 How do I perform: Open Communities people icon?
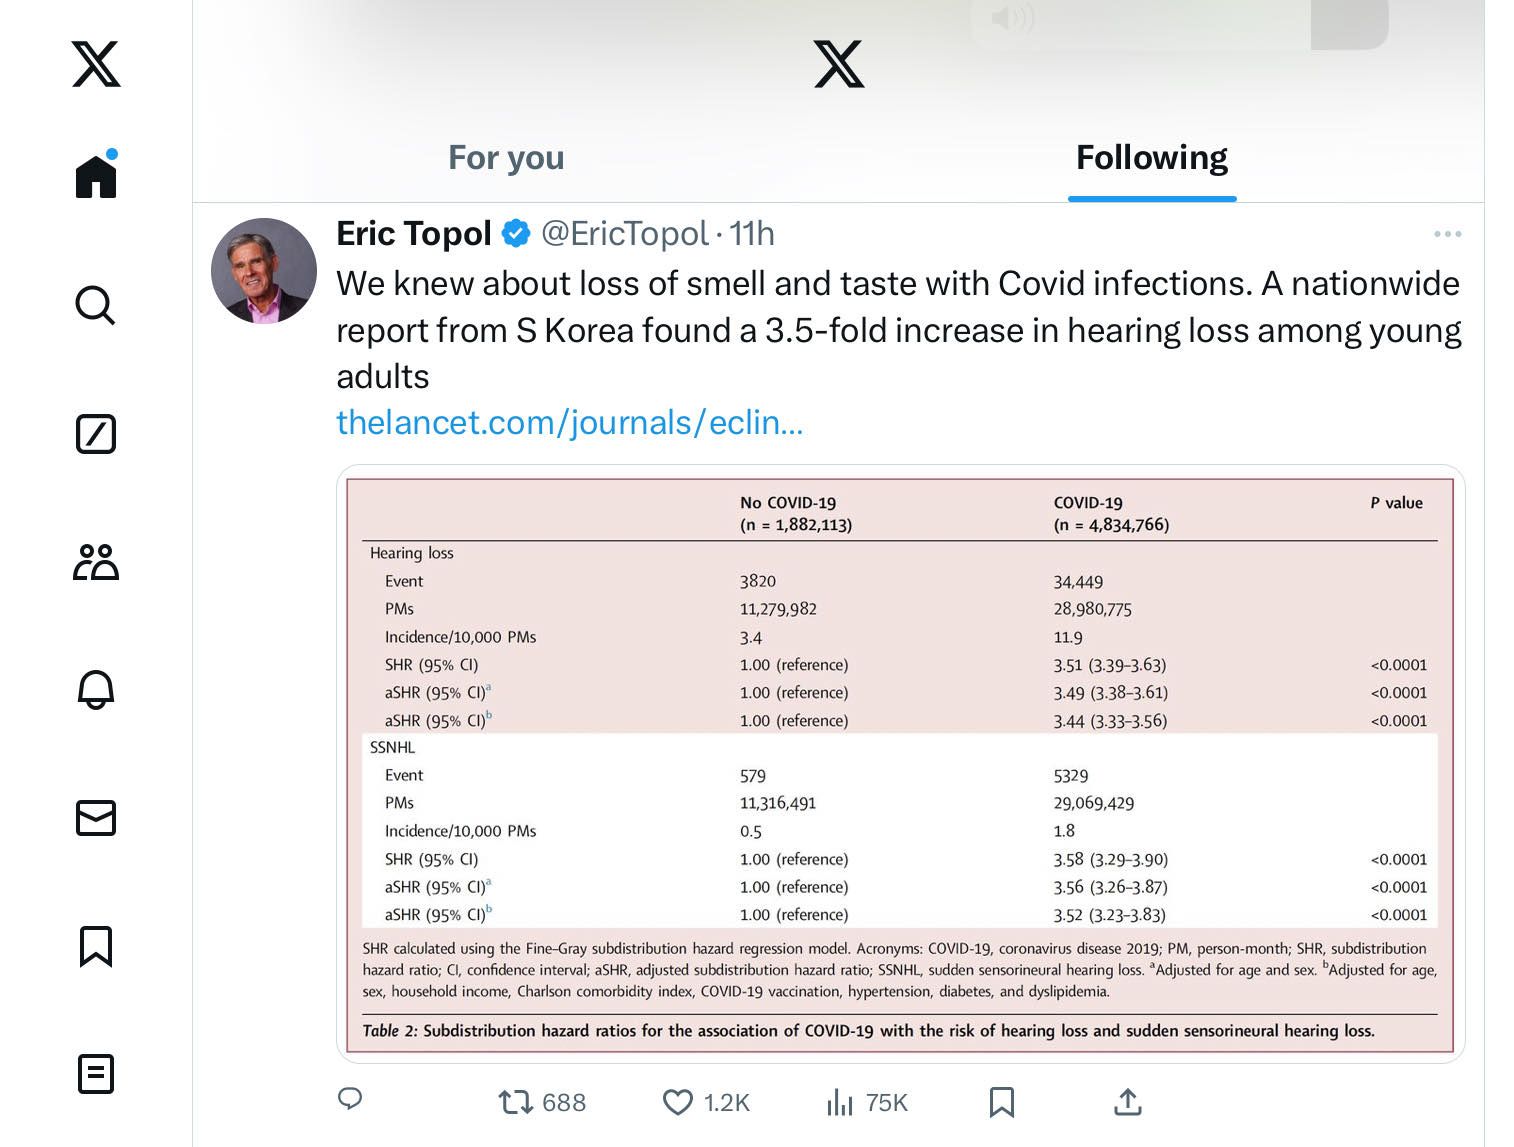(96, 562)
